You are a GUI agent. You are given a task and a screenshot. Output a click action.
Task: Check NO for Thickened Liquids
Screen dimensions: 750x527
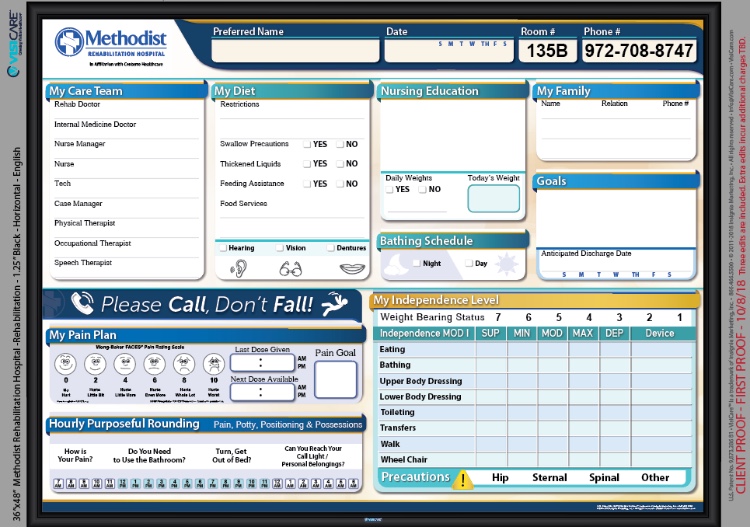point(340,164)
